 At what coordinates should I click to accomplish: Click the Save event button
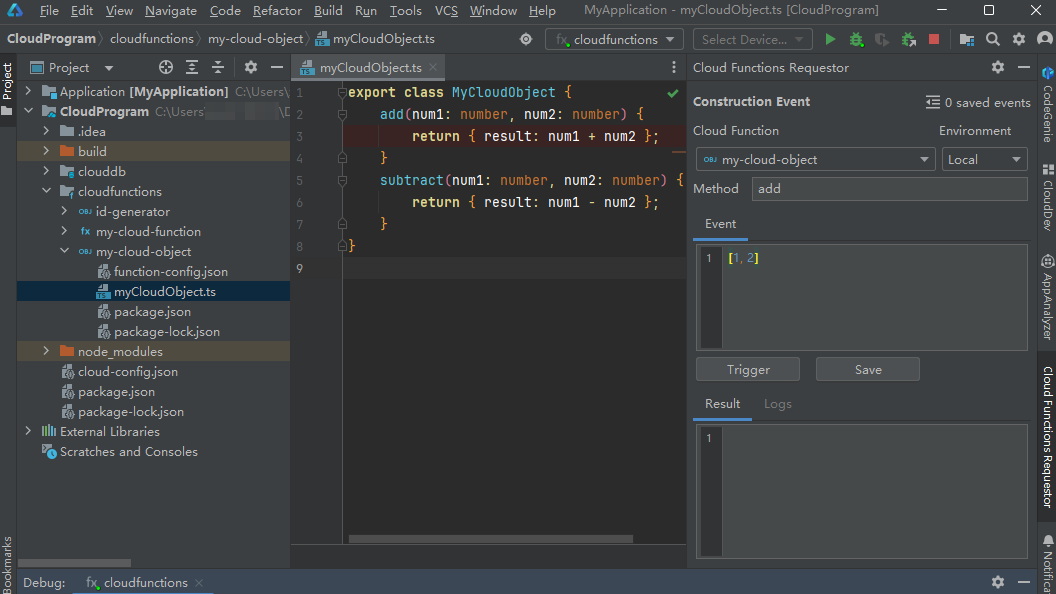867,369
